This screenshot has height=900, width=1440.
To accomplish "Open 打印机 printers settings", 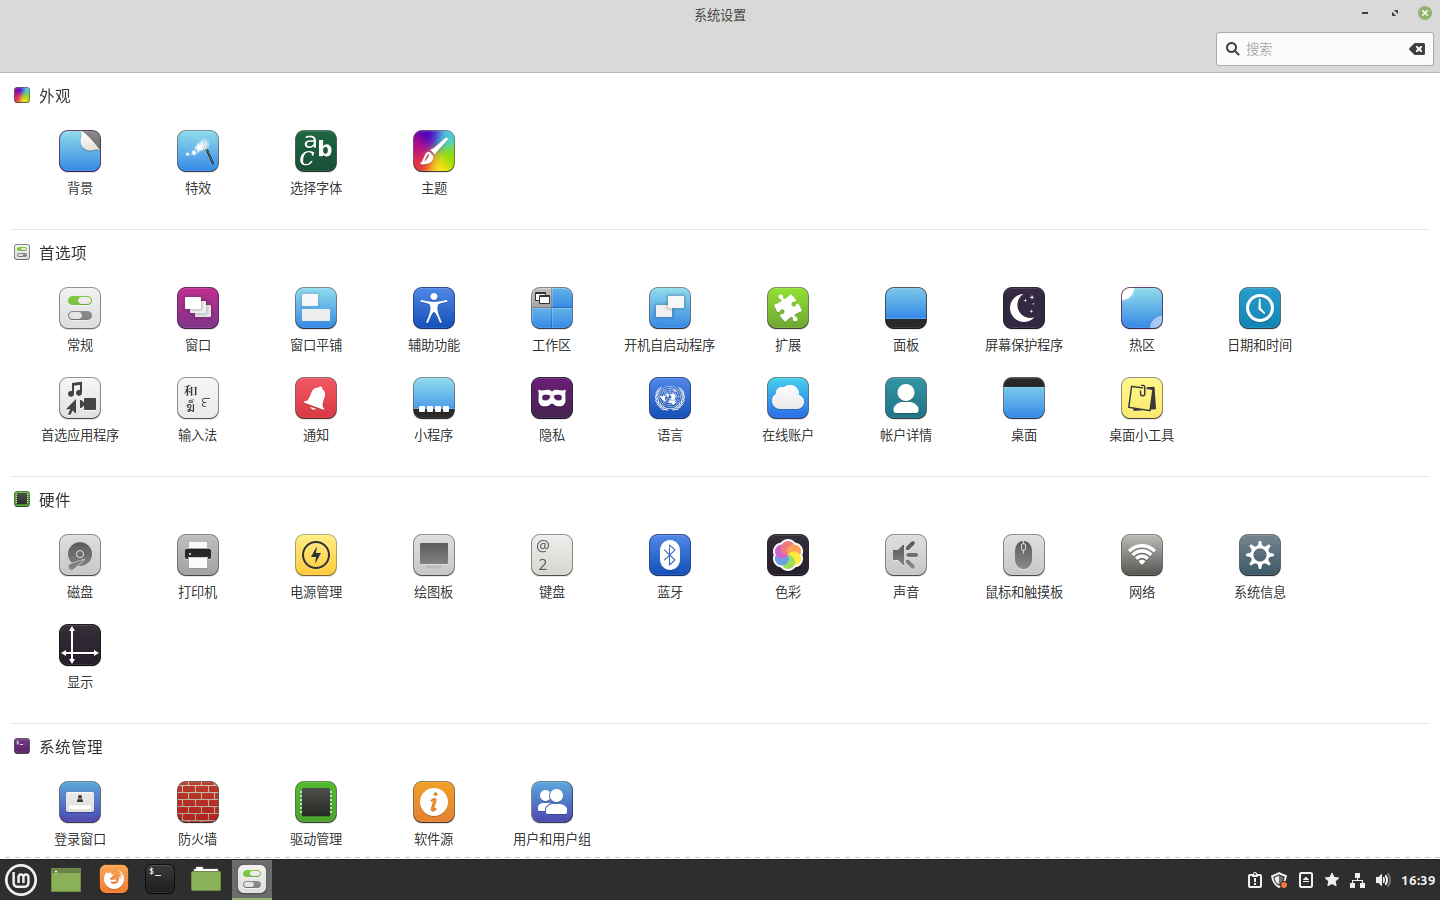I will [198, 567].
